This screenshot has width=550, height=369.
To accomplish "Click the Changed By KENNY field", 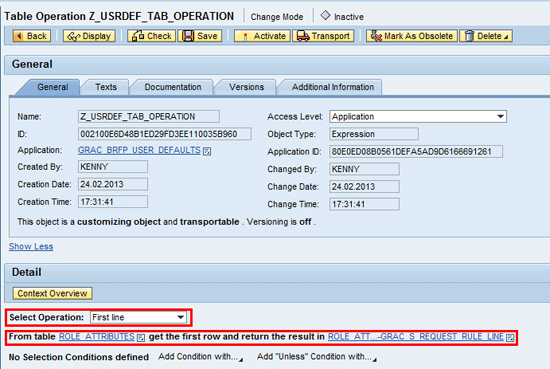I will click(364, 169).
